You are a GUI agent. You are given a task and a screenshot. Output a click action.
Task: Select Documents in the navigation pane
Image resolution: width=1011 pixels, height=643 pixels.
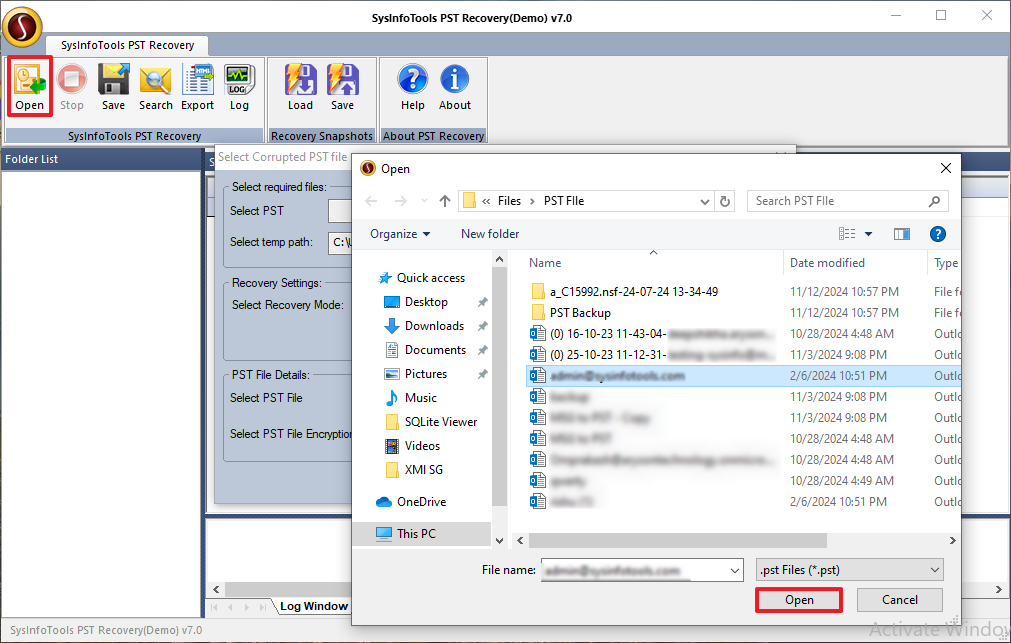tap(435, 350)
